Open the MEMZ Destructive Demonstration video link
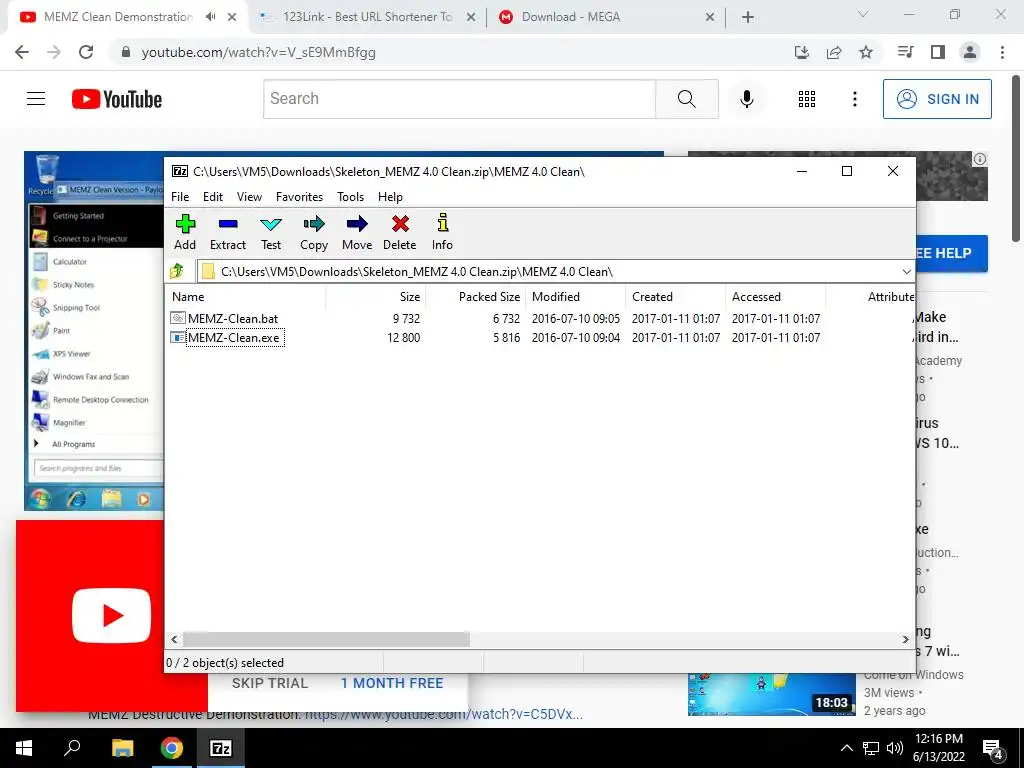 tap(444, 714)
